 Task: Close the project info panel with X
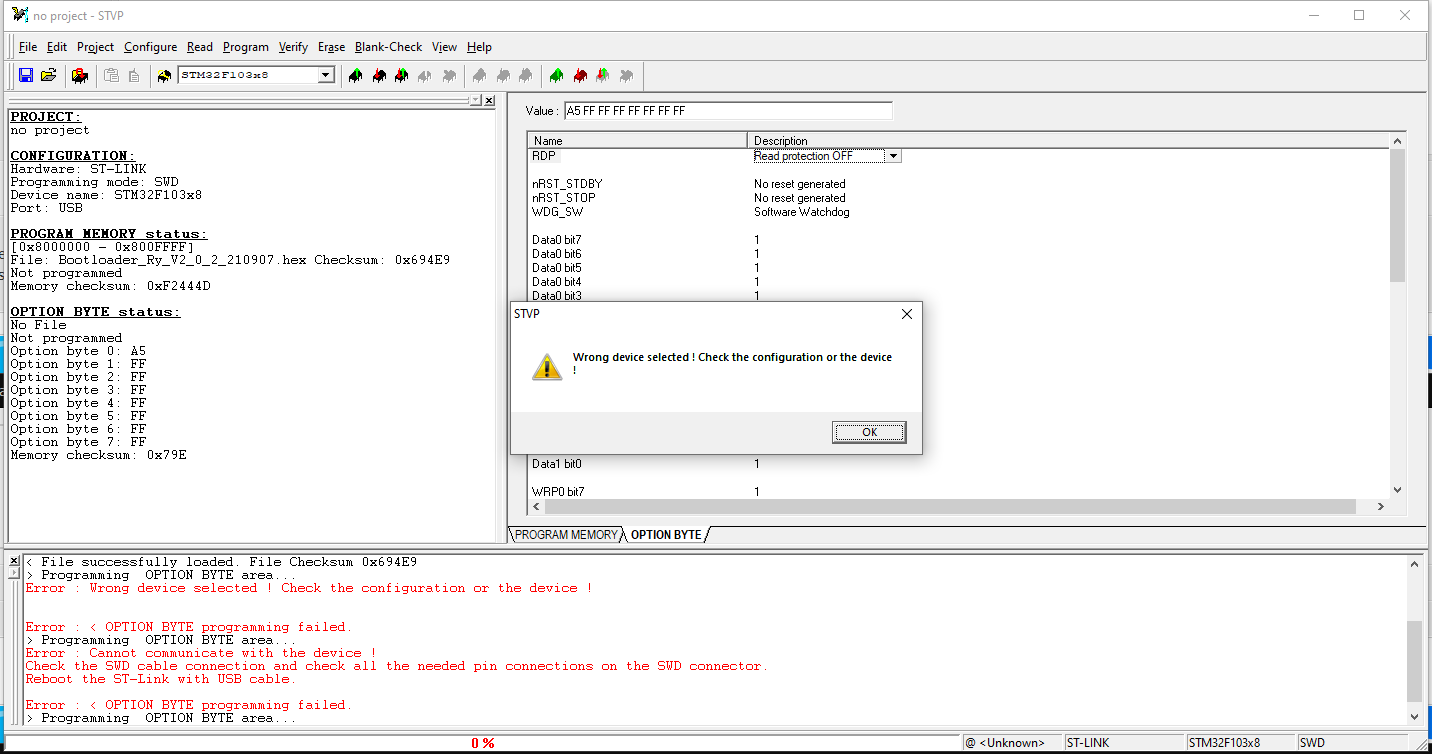(x=489, y=101)
